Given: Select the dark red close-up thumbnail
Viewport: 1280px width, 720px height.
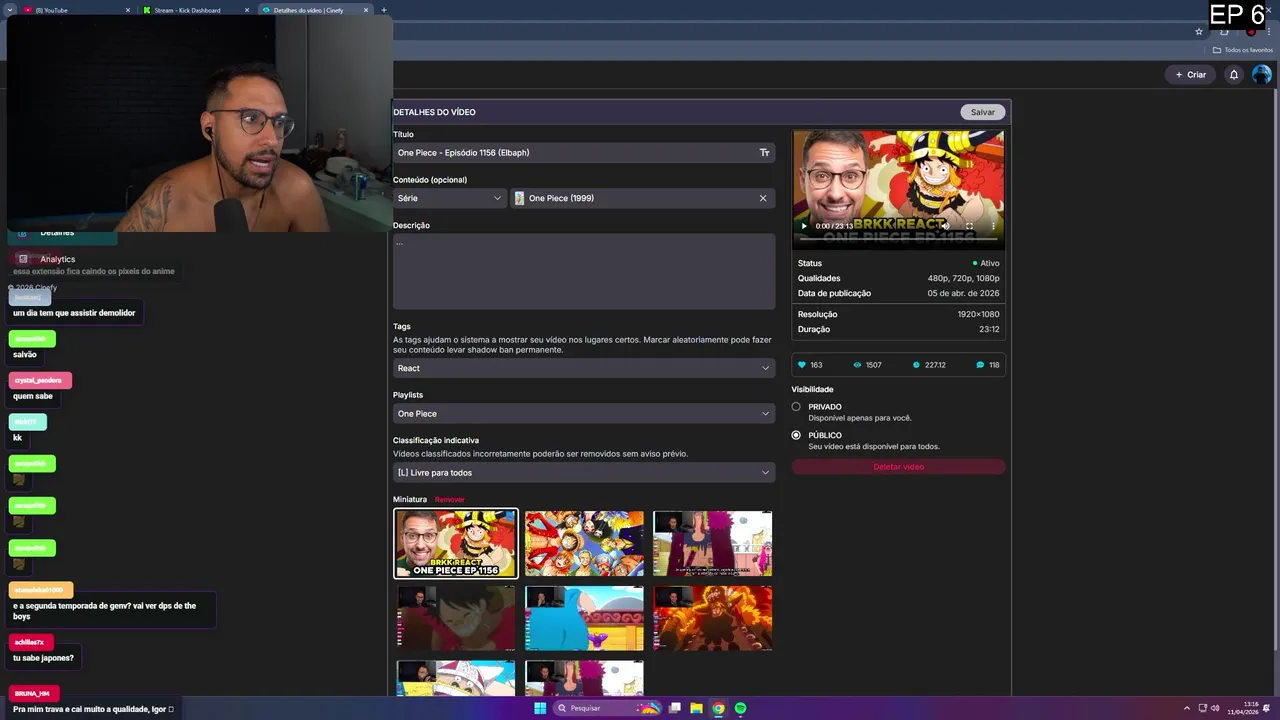Looking at the screenshot, I should coord(456,618).
